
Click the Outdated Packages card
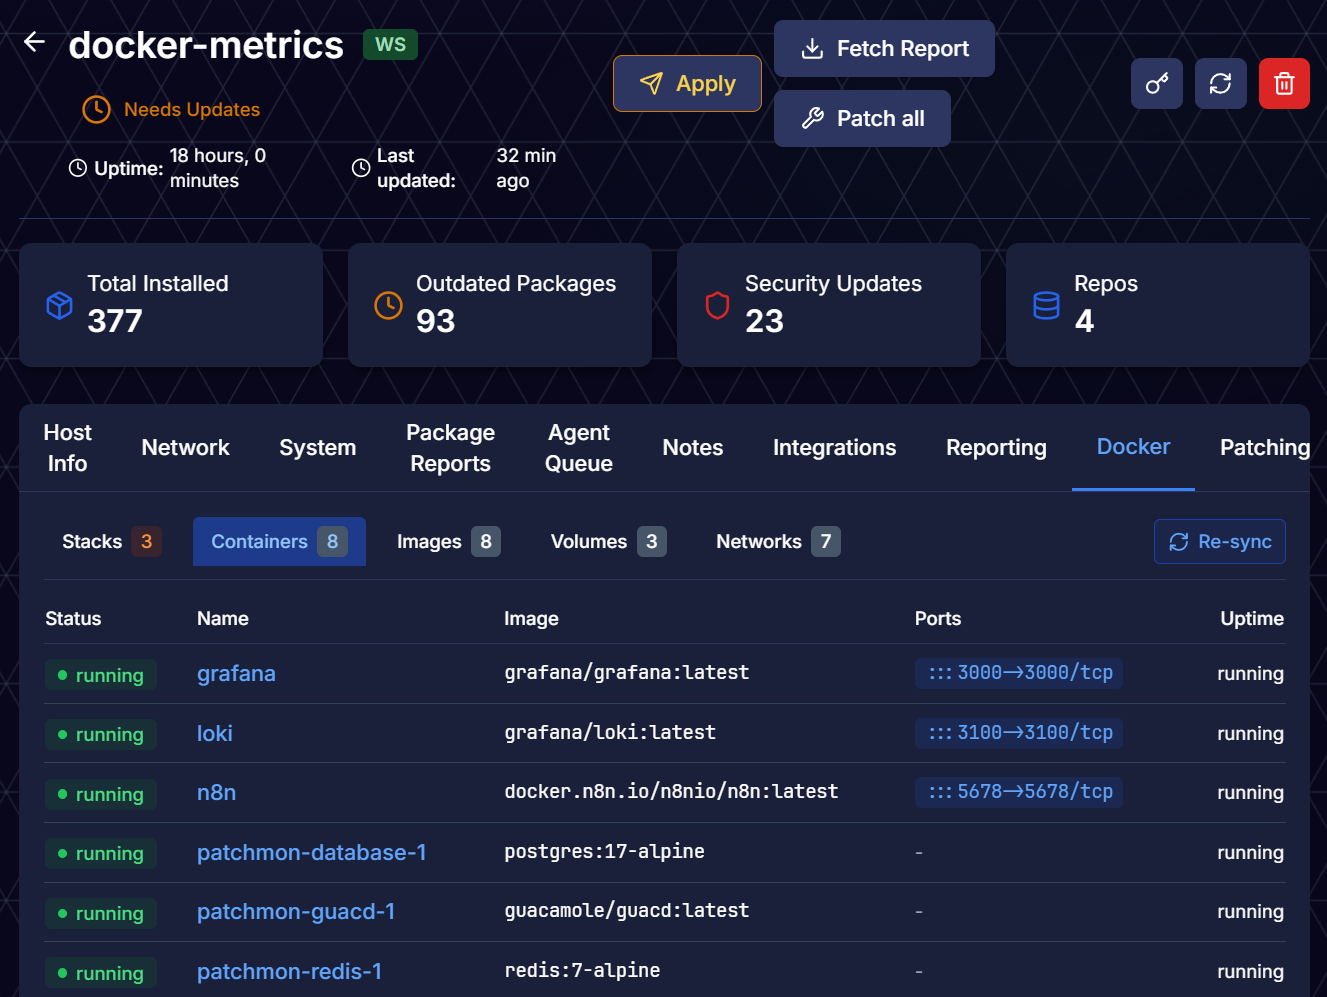500,305
